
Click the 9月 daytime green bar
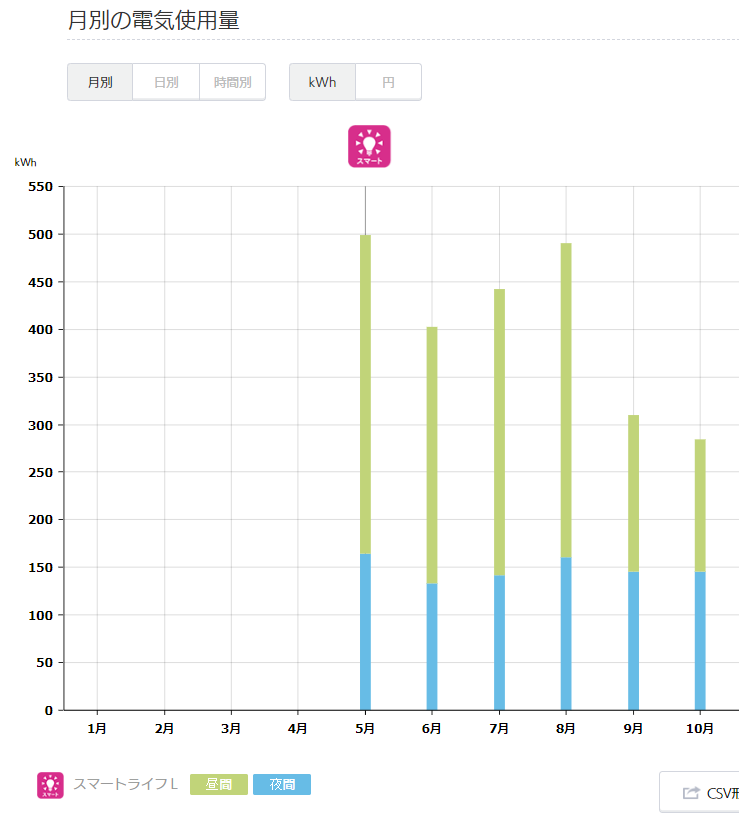(x=633, y=493)
